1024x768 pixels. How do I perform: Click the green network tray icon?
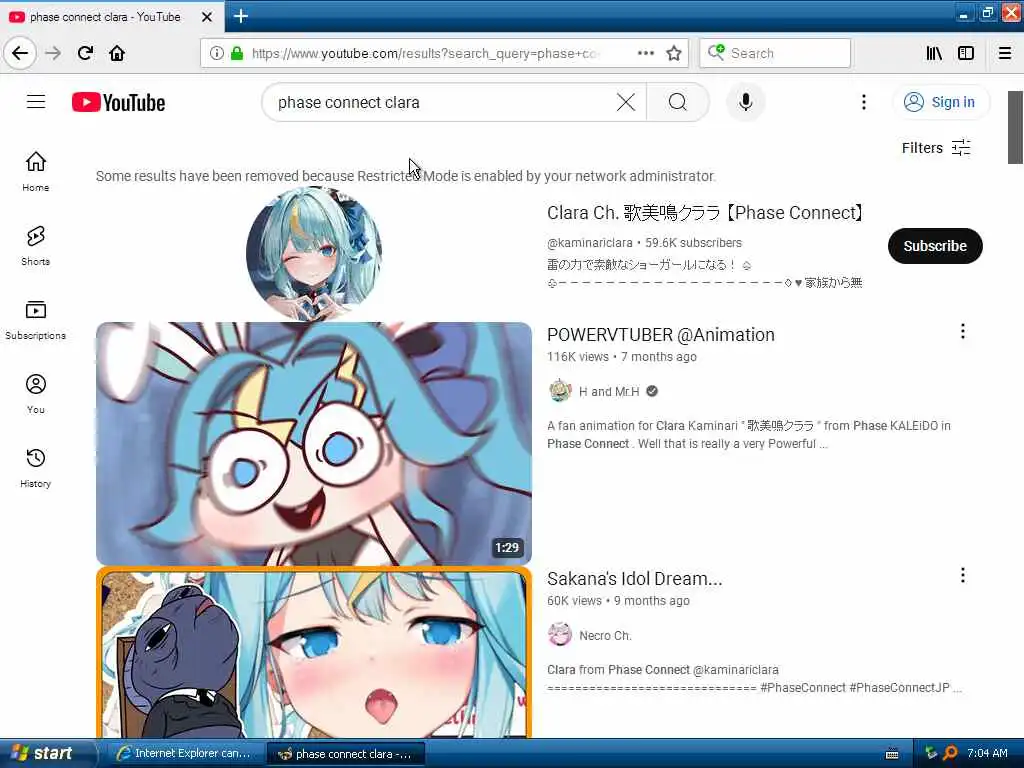pyautogui.click(x=931, y=753)
